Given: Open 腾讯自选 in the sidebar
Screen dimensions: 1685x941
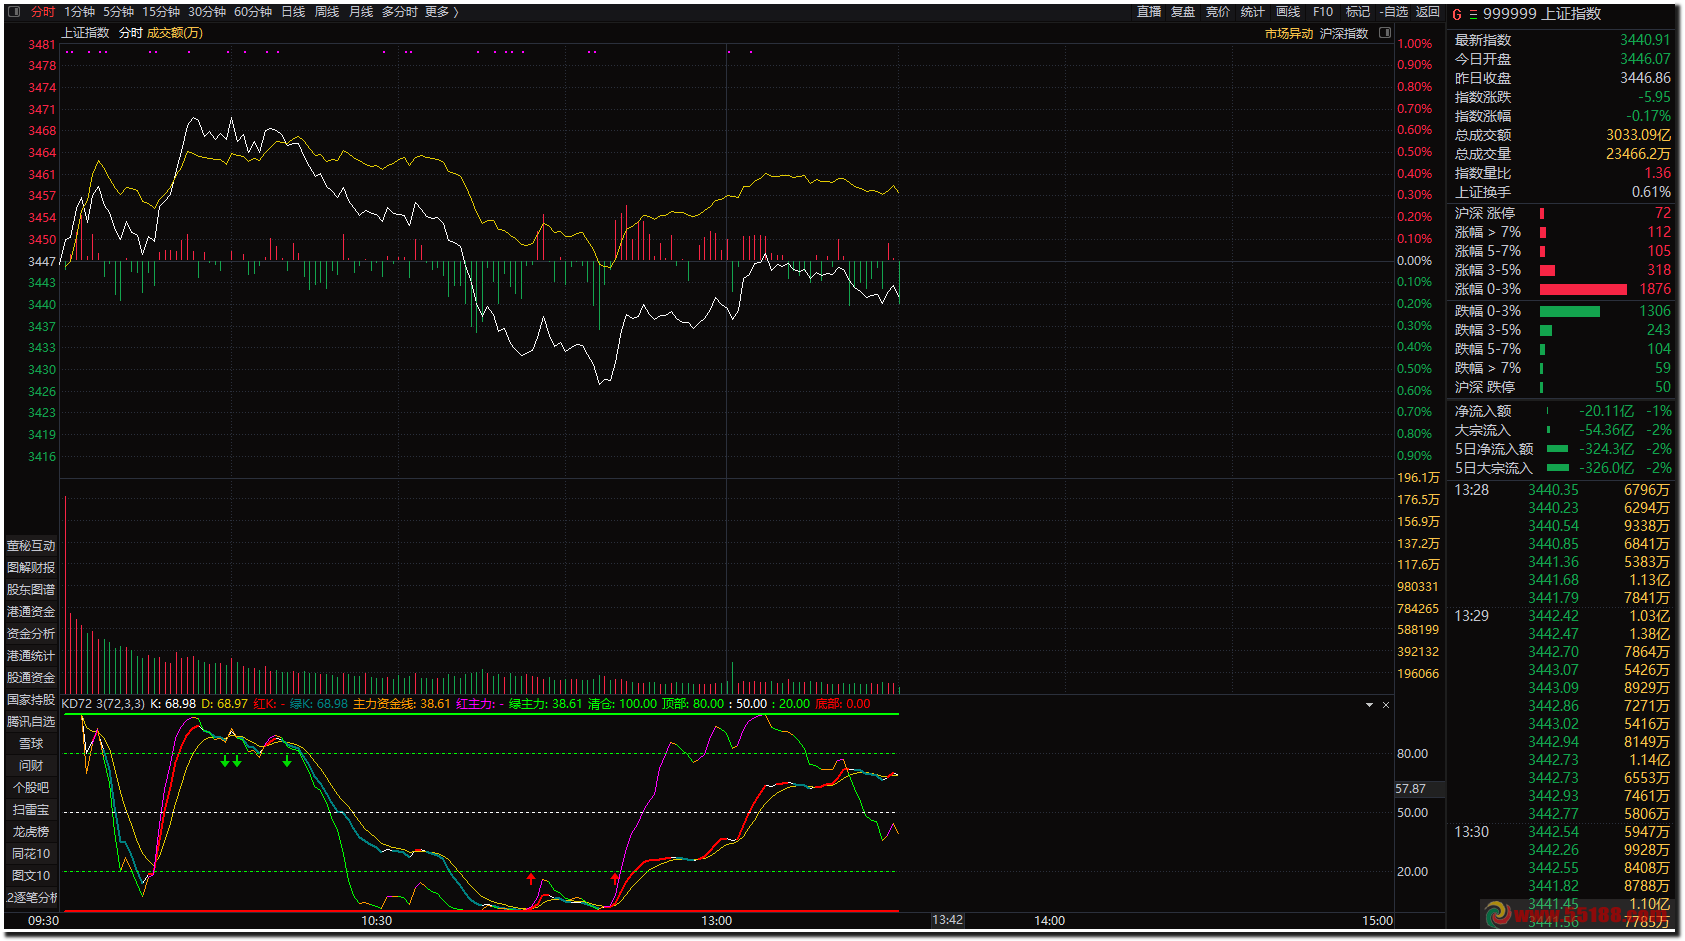Looking at the screenshot, I should pos(31,722).
